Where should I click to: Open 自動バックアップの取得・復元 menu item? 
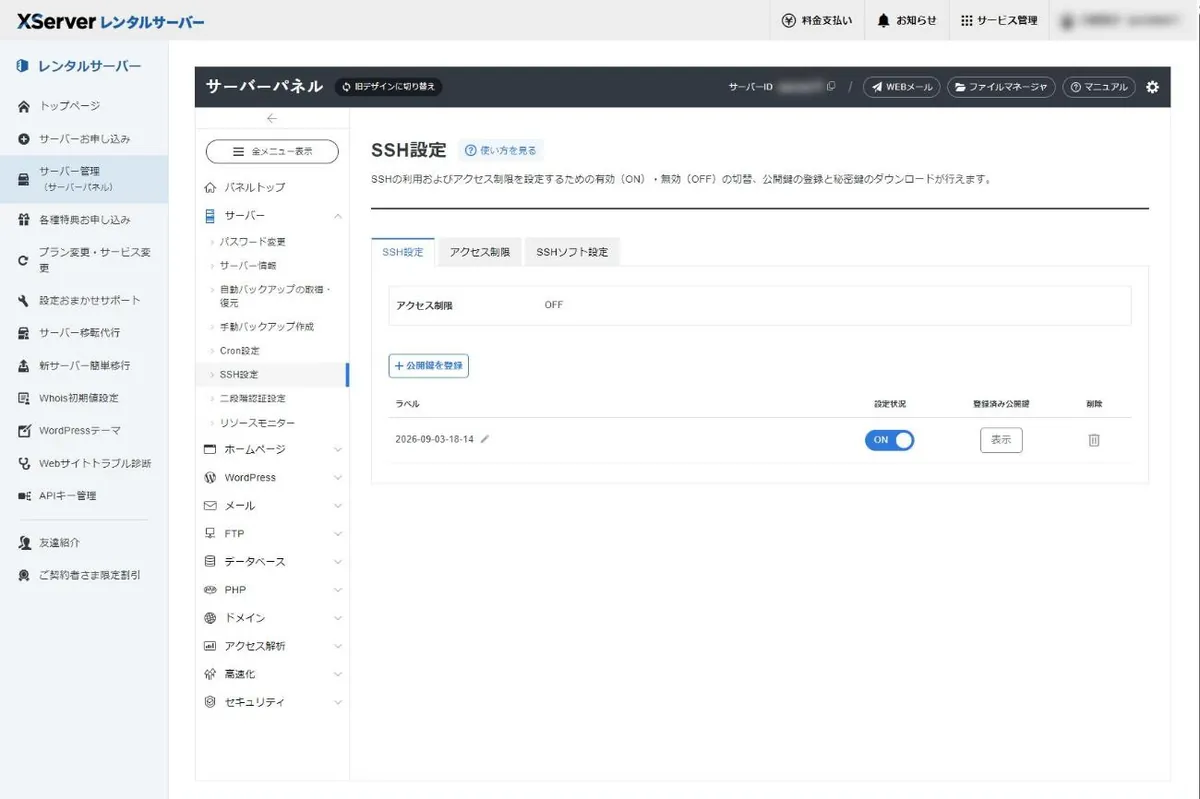coord(275,296)
